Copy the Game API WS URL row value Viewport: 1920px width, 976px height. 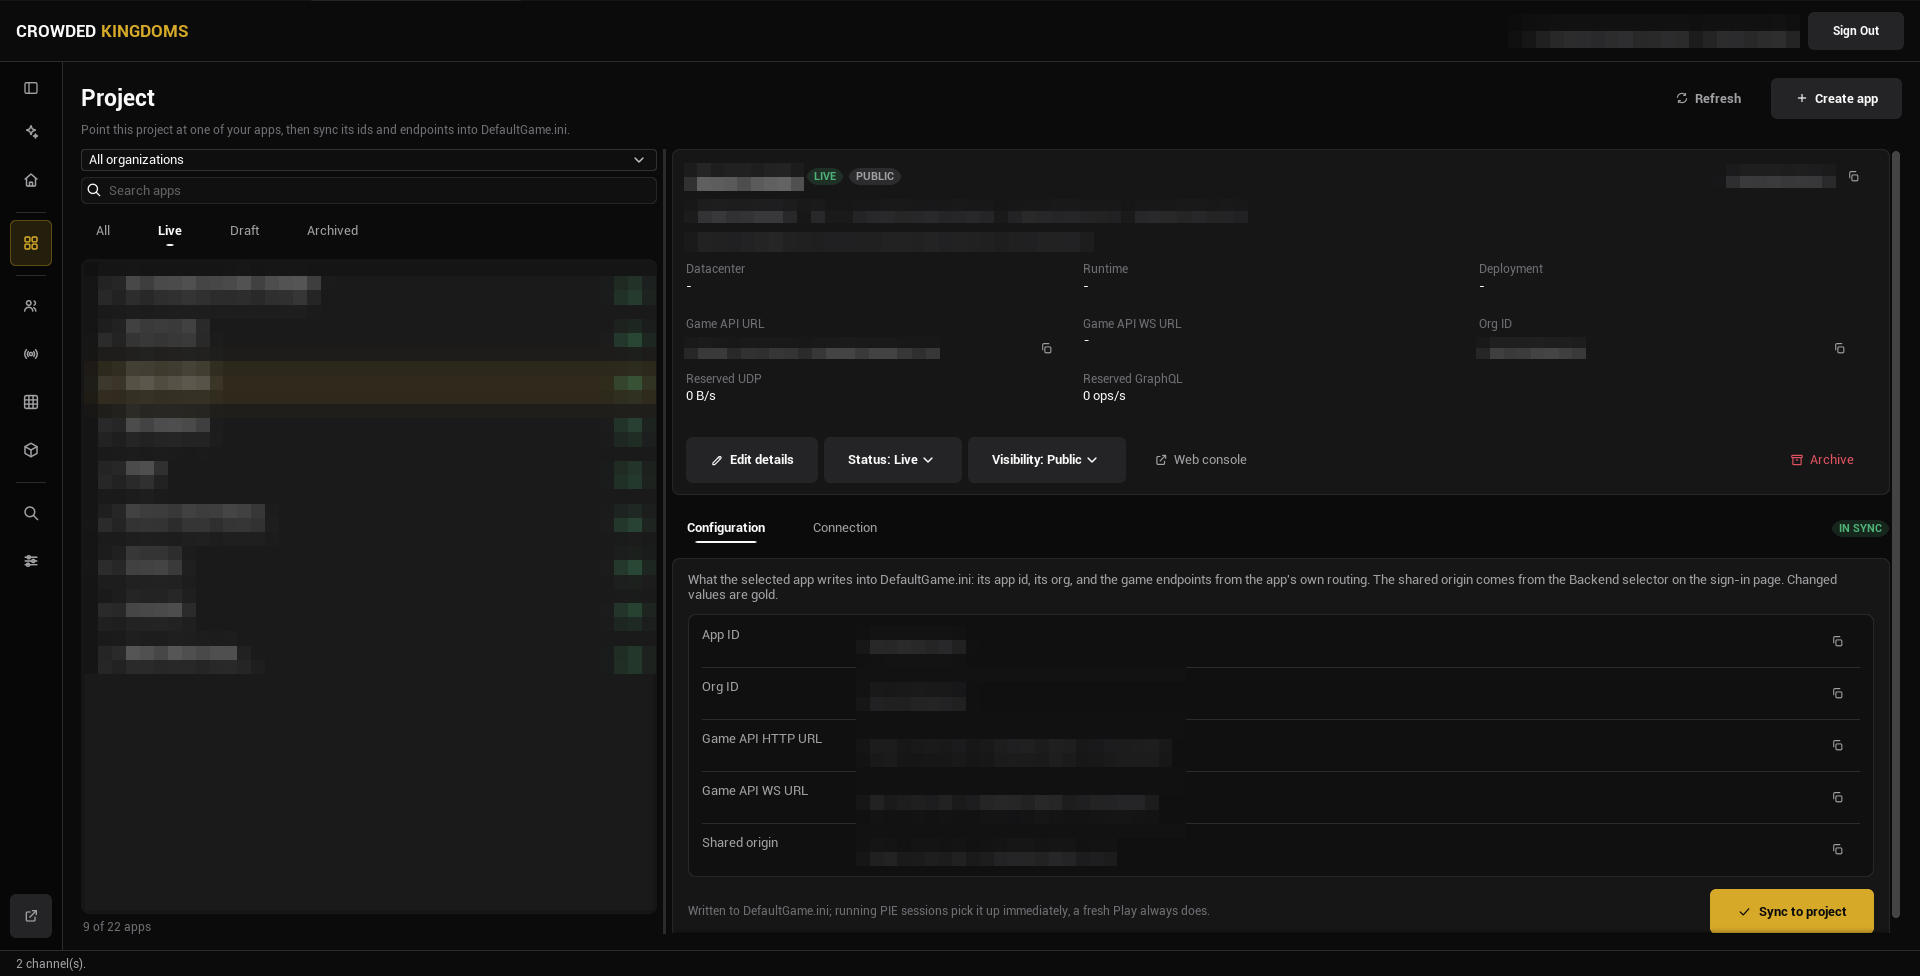pos(1837,797)
